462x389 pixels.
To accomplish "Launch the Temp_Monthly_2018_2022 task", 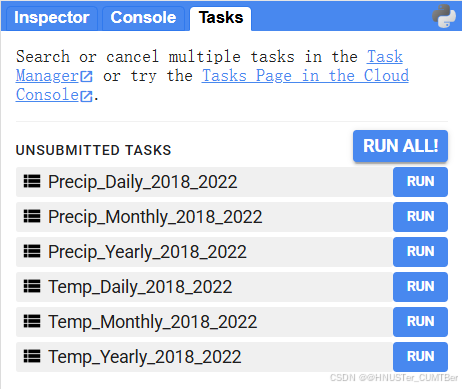I will click(420, 322).
